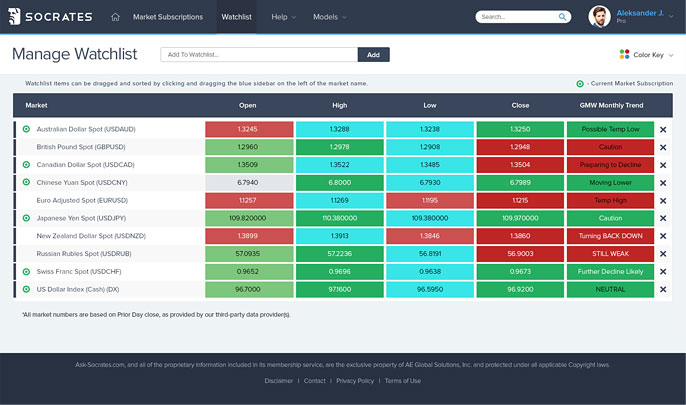Viewport: 686px width, 405px height.
Task: Remove Euro Adjusted Spot row
Action: pos(663,201)
